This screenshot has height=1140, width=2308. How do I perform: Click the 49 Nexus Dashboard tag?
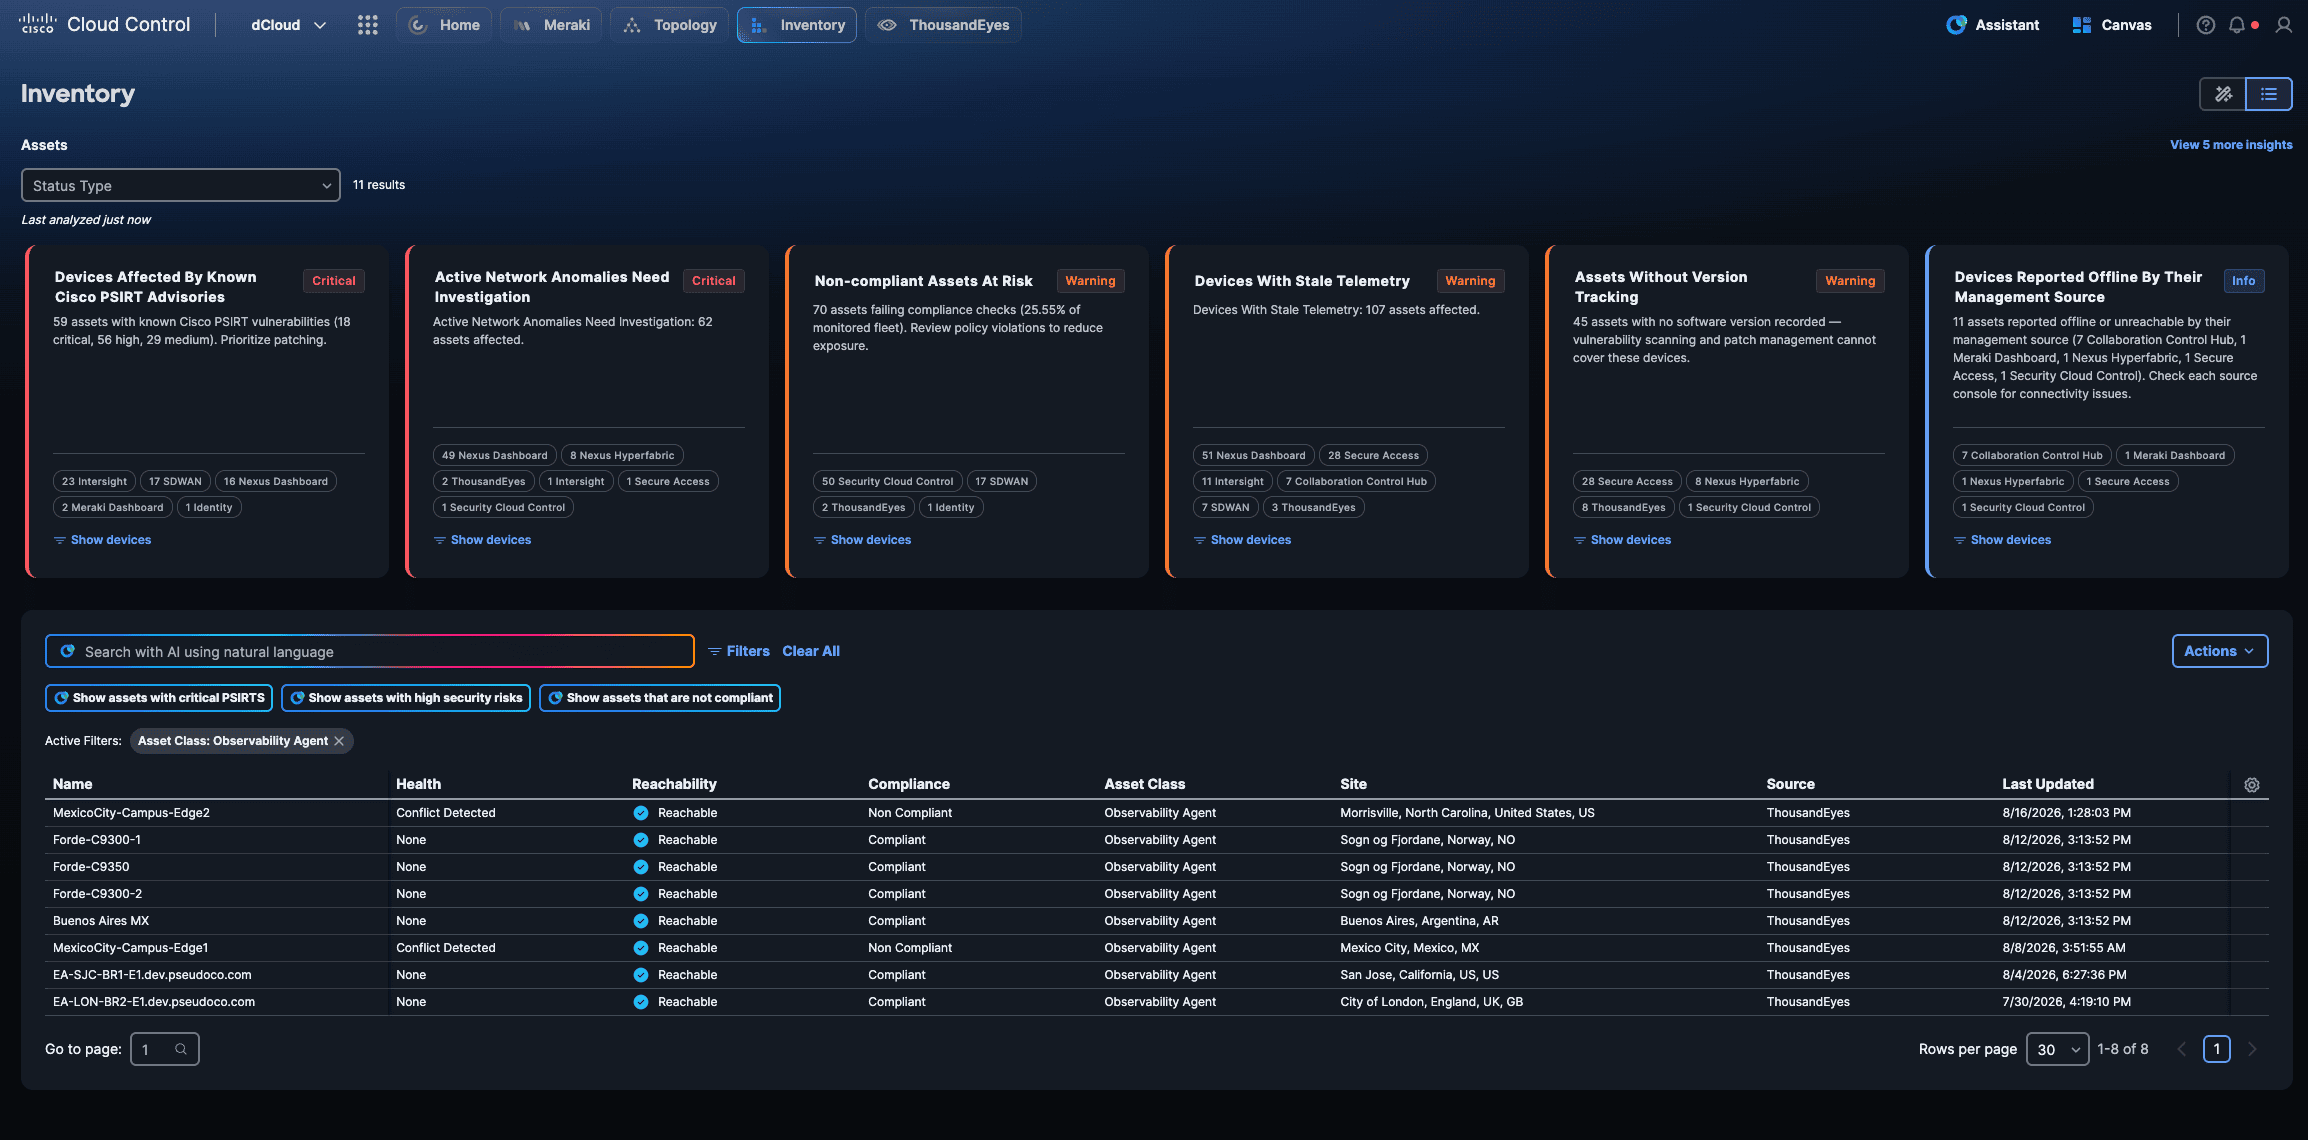(x=495, y=455)
